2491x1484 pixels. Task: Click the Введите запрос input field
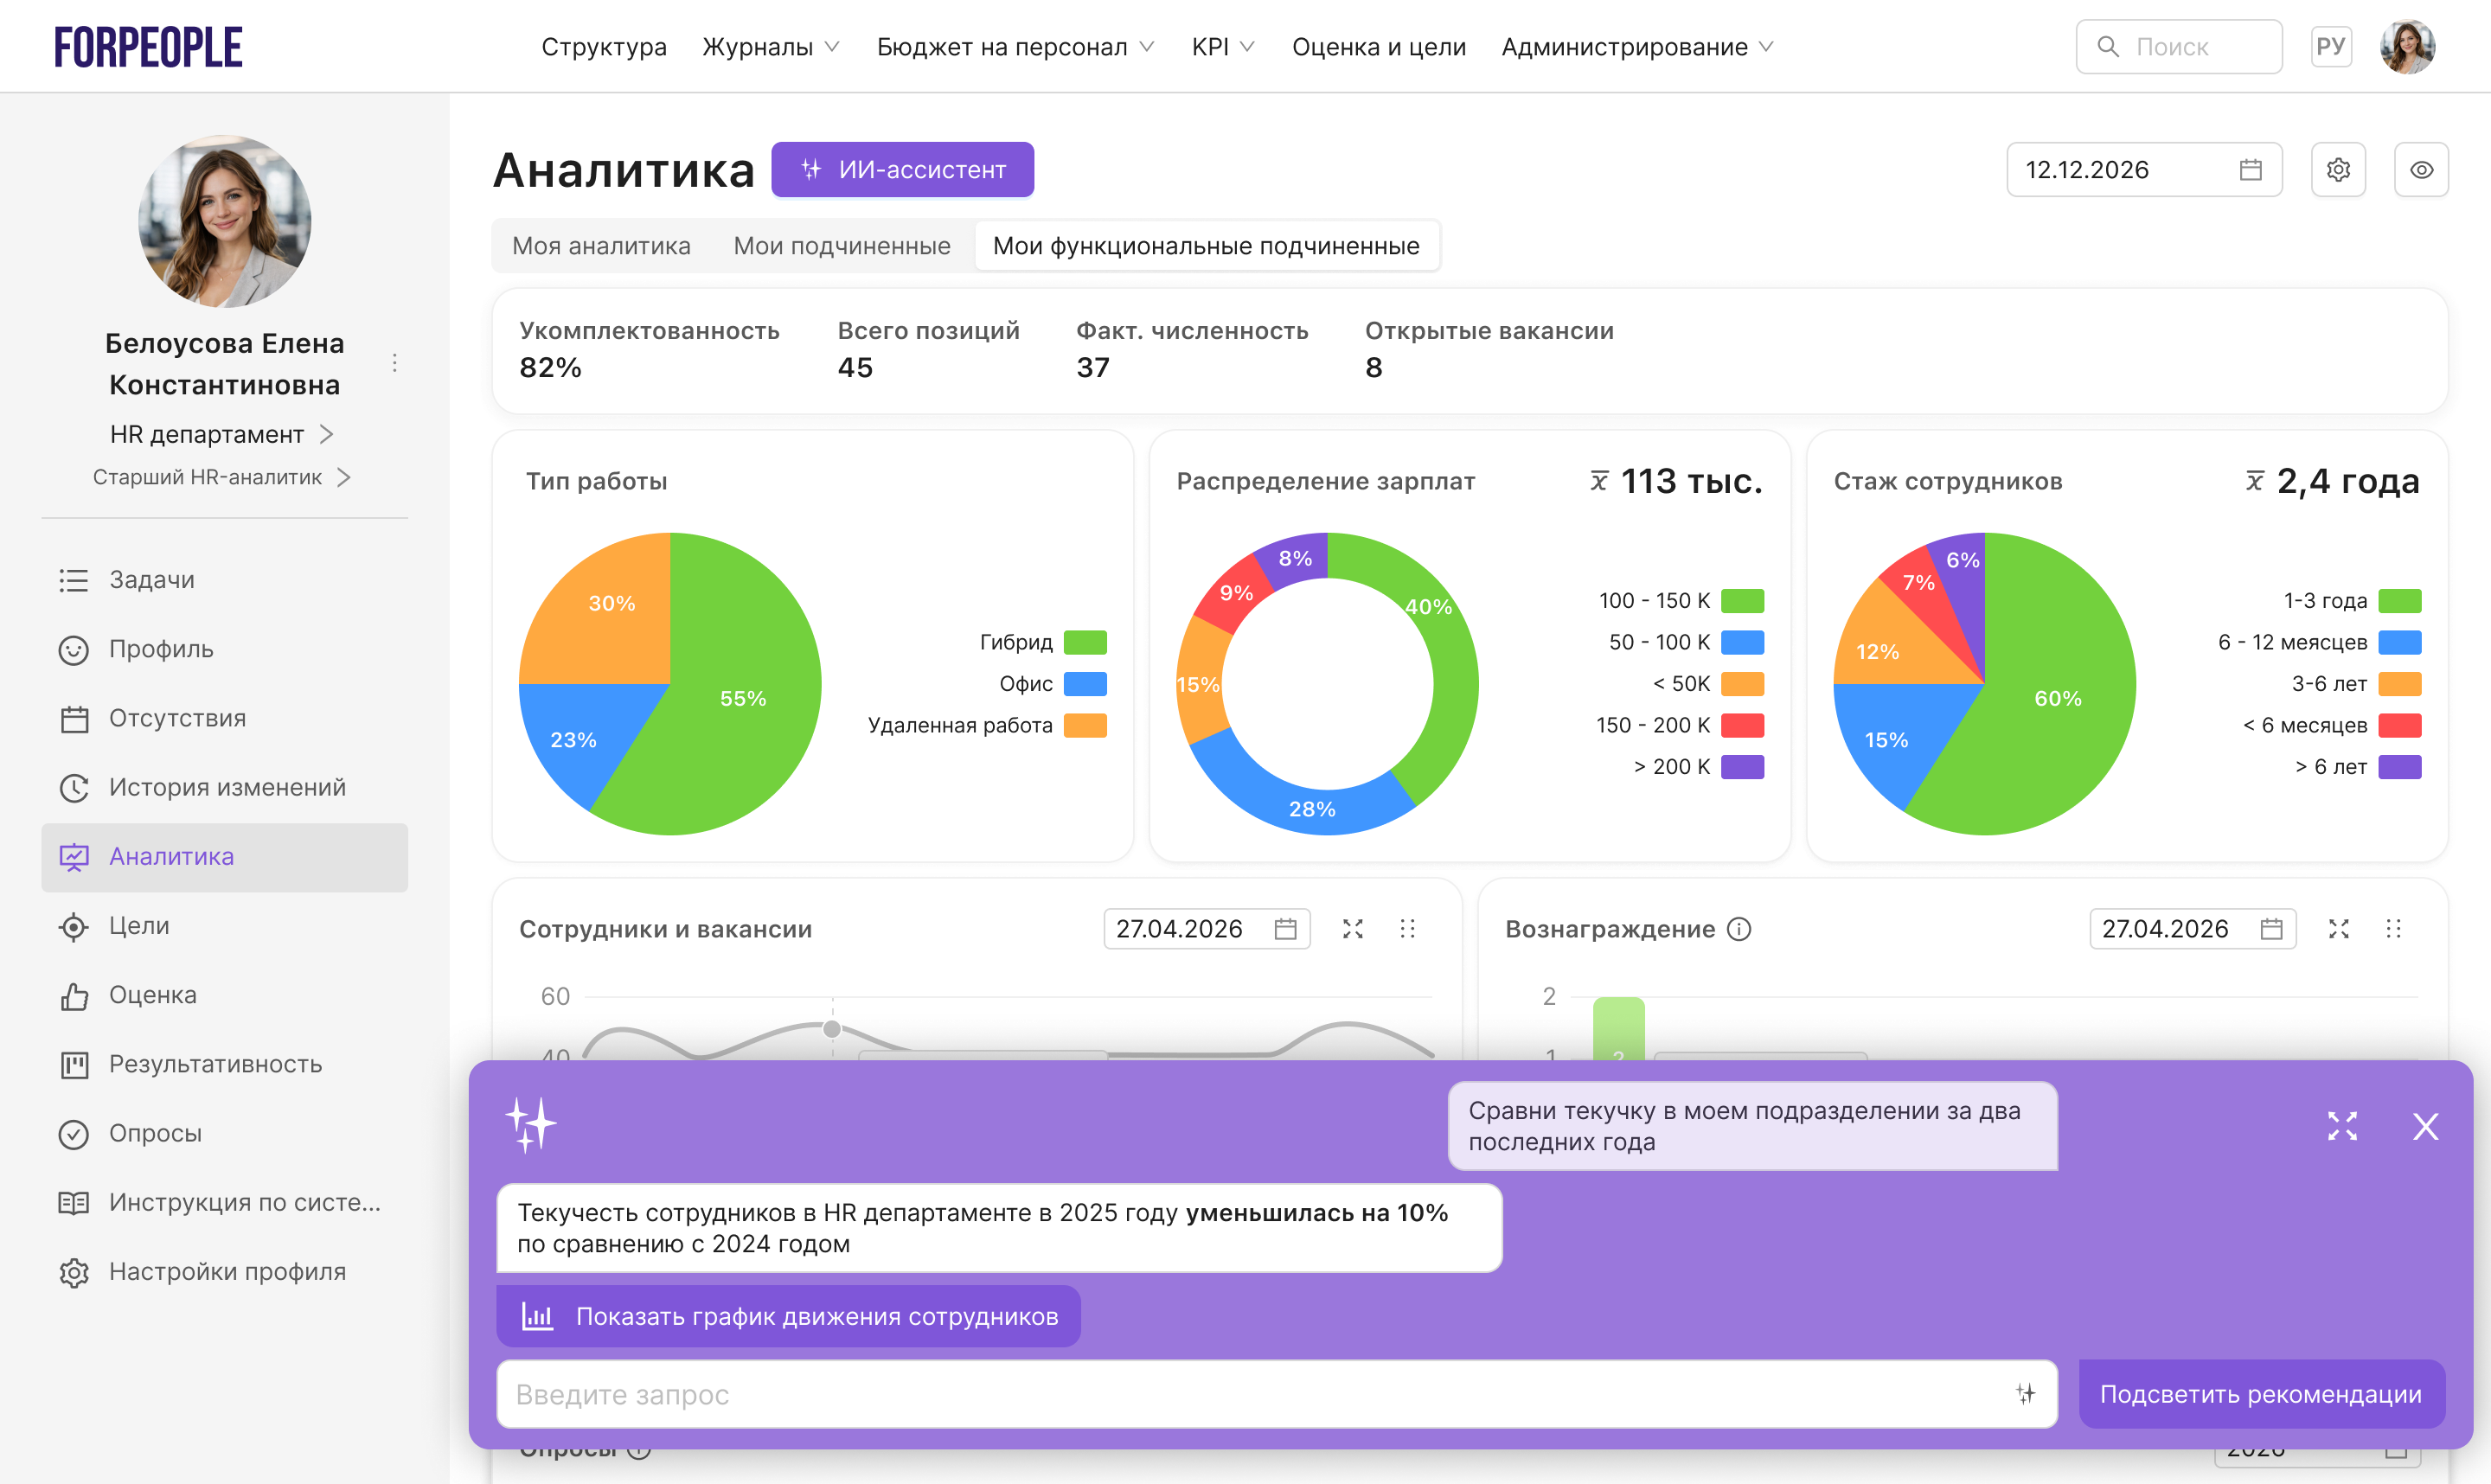[1250, 1393]
